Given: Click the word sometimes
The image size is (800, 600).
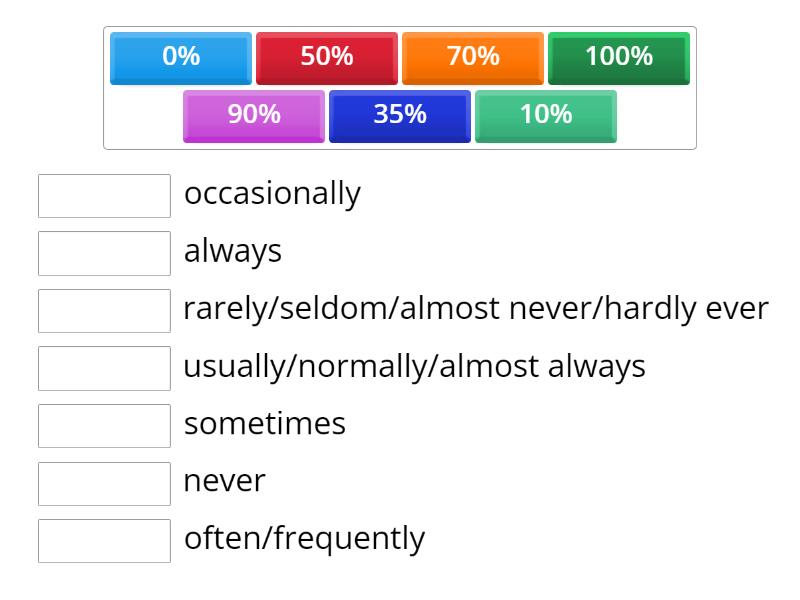Looking at the screenshot, I should click(x=265, y=424).
